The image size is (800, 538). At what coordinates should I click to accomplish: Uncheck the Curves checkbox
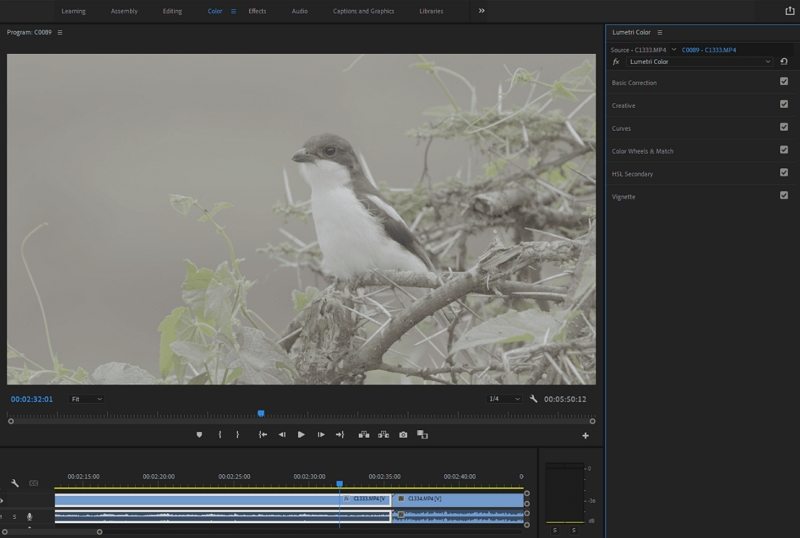784,127
